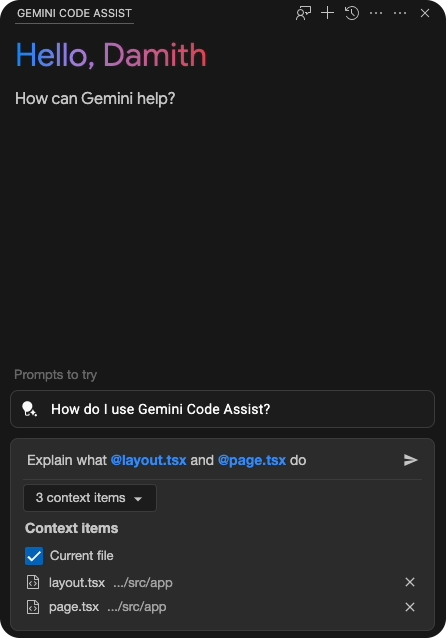Open the second three-dots more menu

[x=400, y=13]
